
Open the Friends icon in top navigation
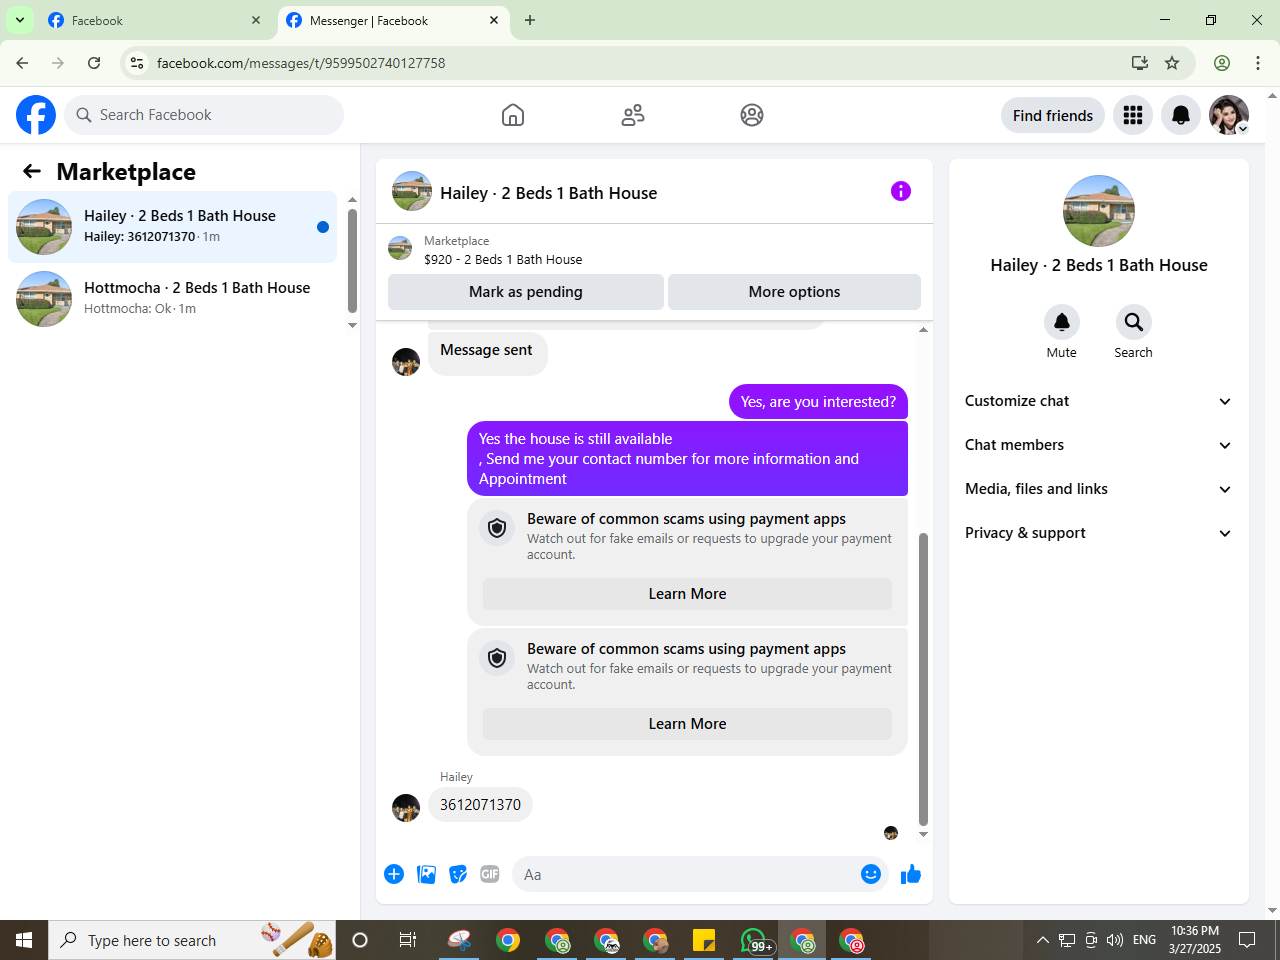[x=633, y=115]
